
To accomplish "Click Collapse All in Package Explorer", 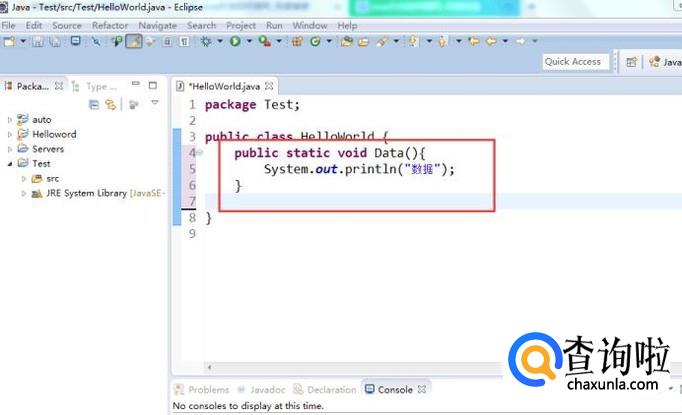I will coord(95,104).
